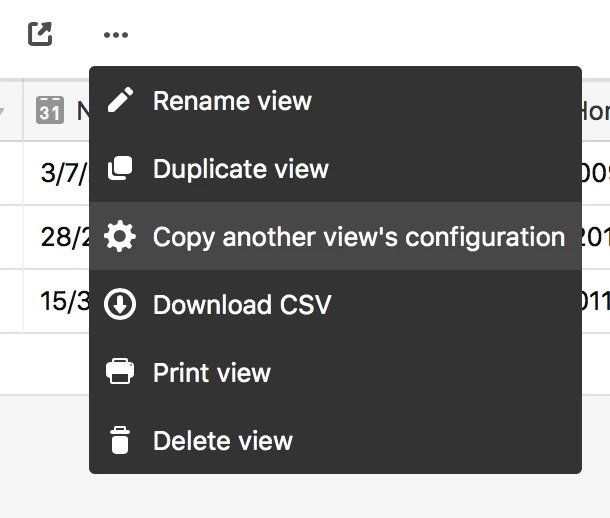The height and width of the screenshot is (518, 610).
Task: Click the date cell starting 28/2
Action: click(x=56, y=237)
